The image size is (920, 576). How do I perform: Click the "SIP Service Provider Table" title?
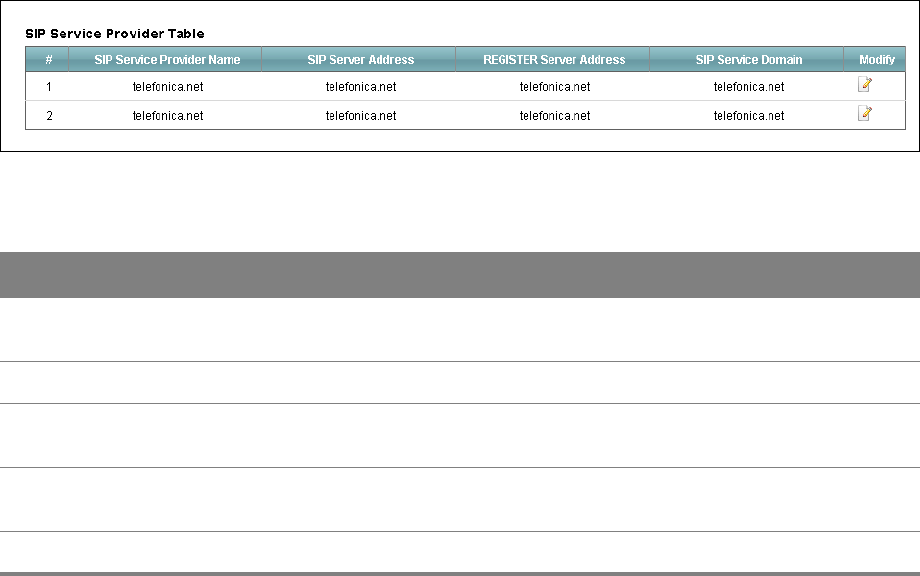115,34
